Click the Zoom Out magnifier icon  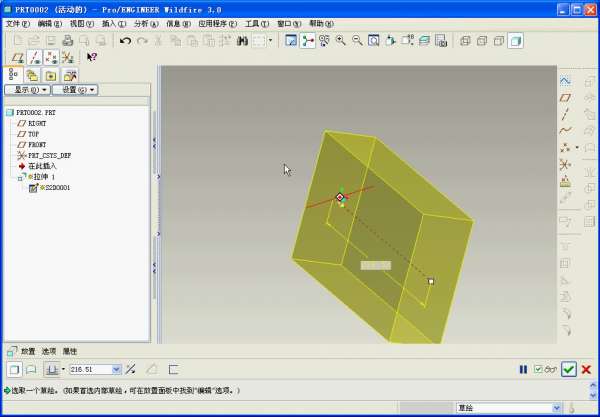click(x=357, y=41)
